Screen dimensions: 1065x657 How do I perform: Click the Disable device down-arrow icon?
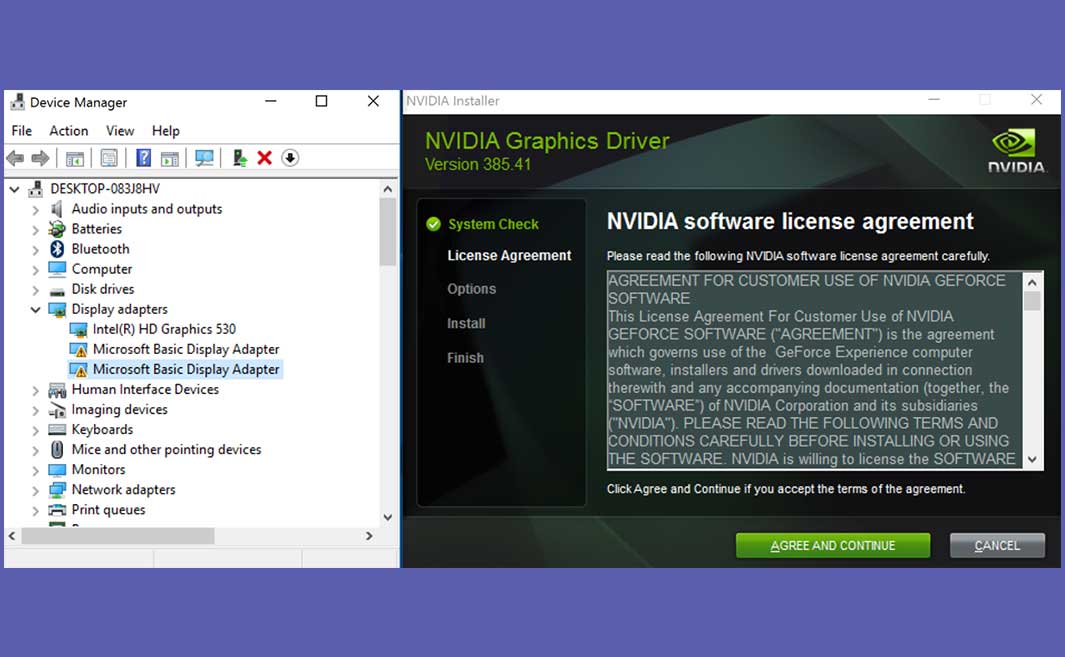pos(290,157)
